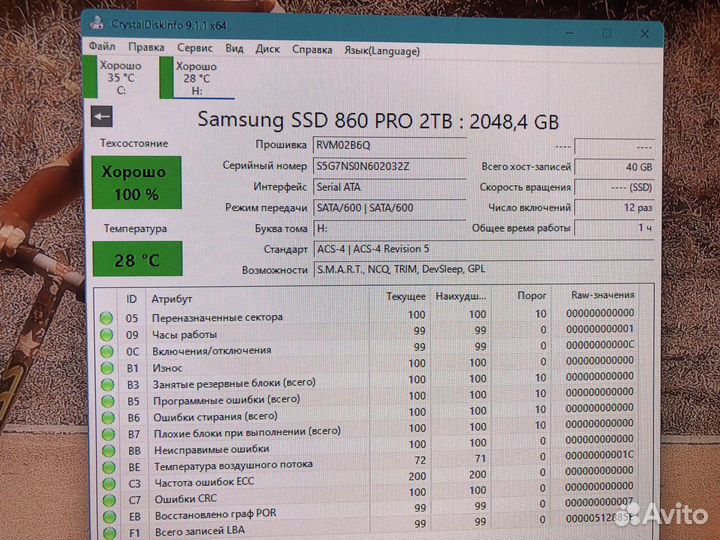720x540 pixels.
Task: Click power-on hours value 1 ч
Action: pos(614,227)
